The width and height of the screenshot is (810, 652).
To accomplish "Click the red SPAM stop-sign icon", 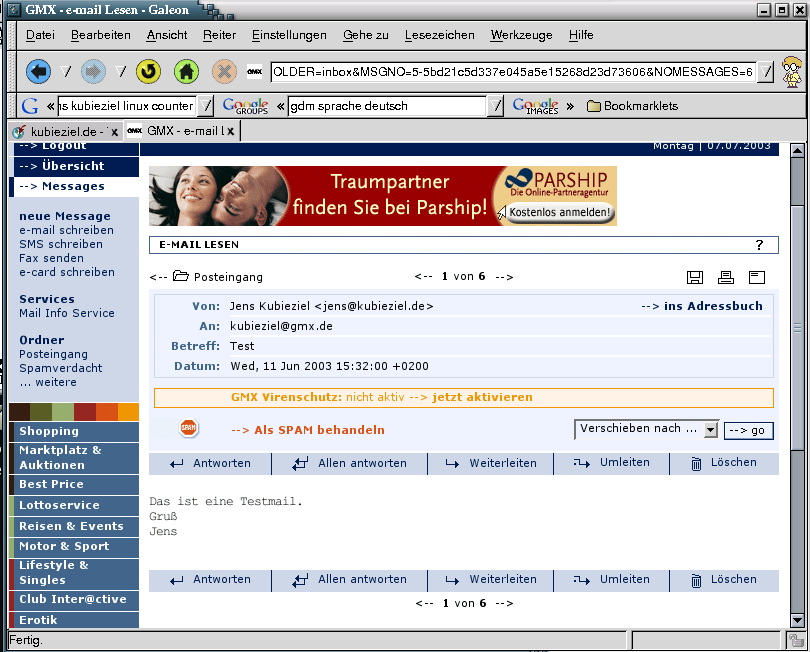I will (x=189, y=429).
